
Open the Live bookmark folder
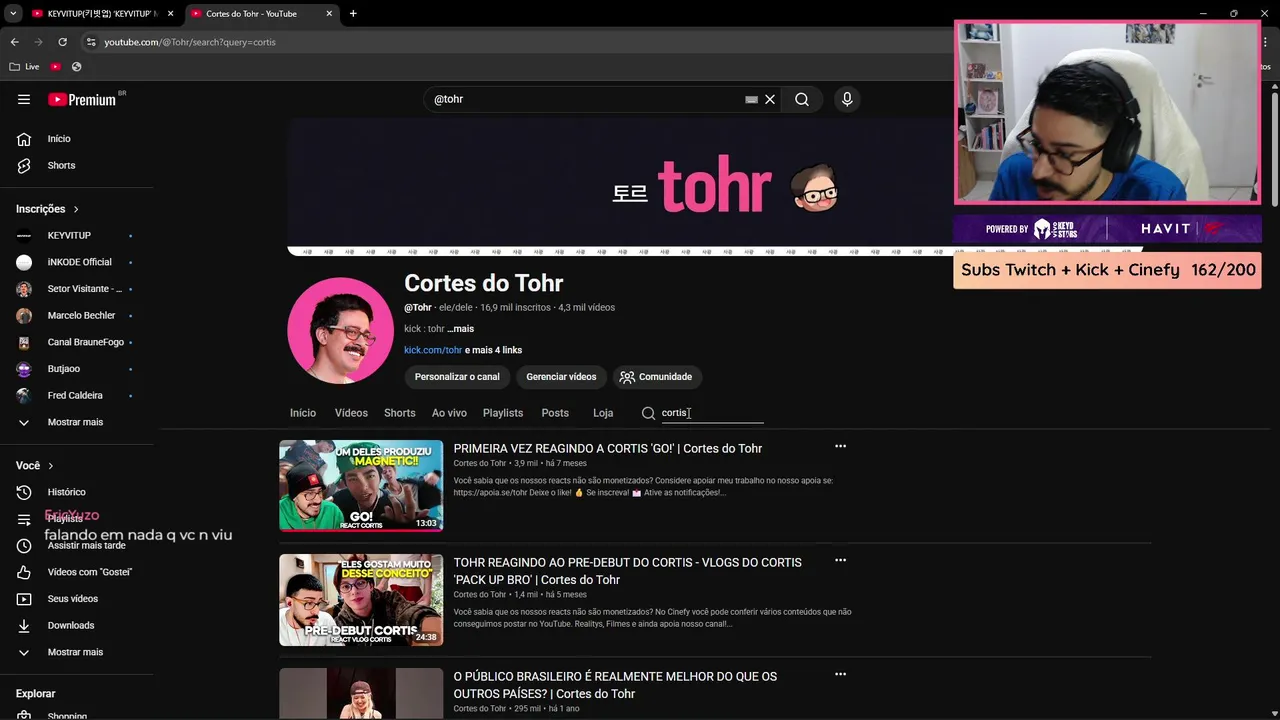pyautogui.click(x=25, y=67)
